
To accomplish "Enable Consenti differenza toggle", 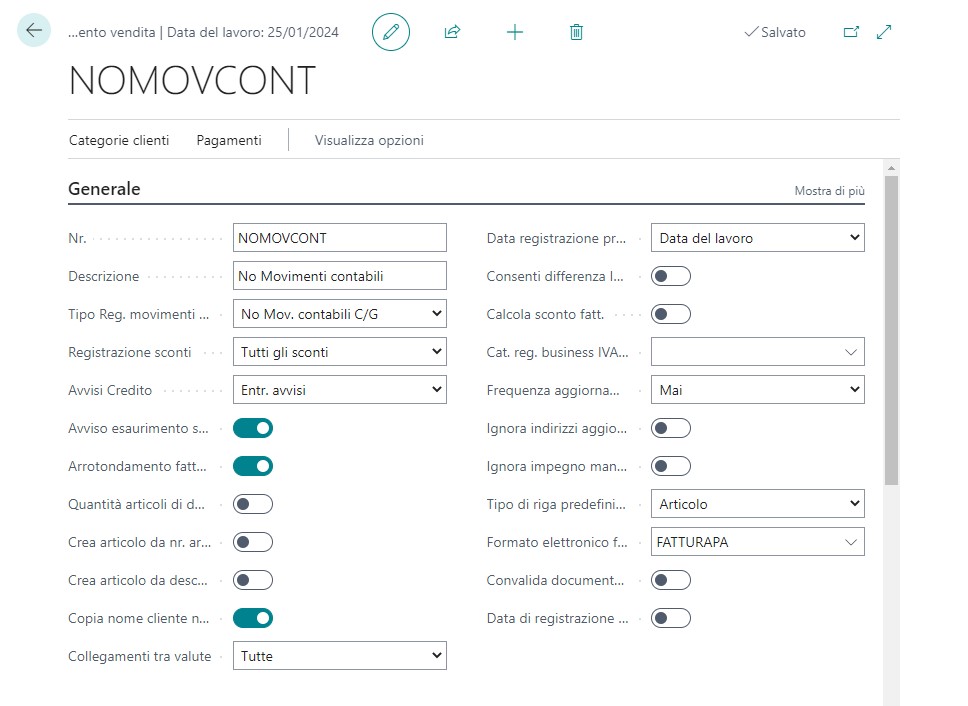I will (671, 276).
